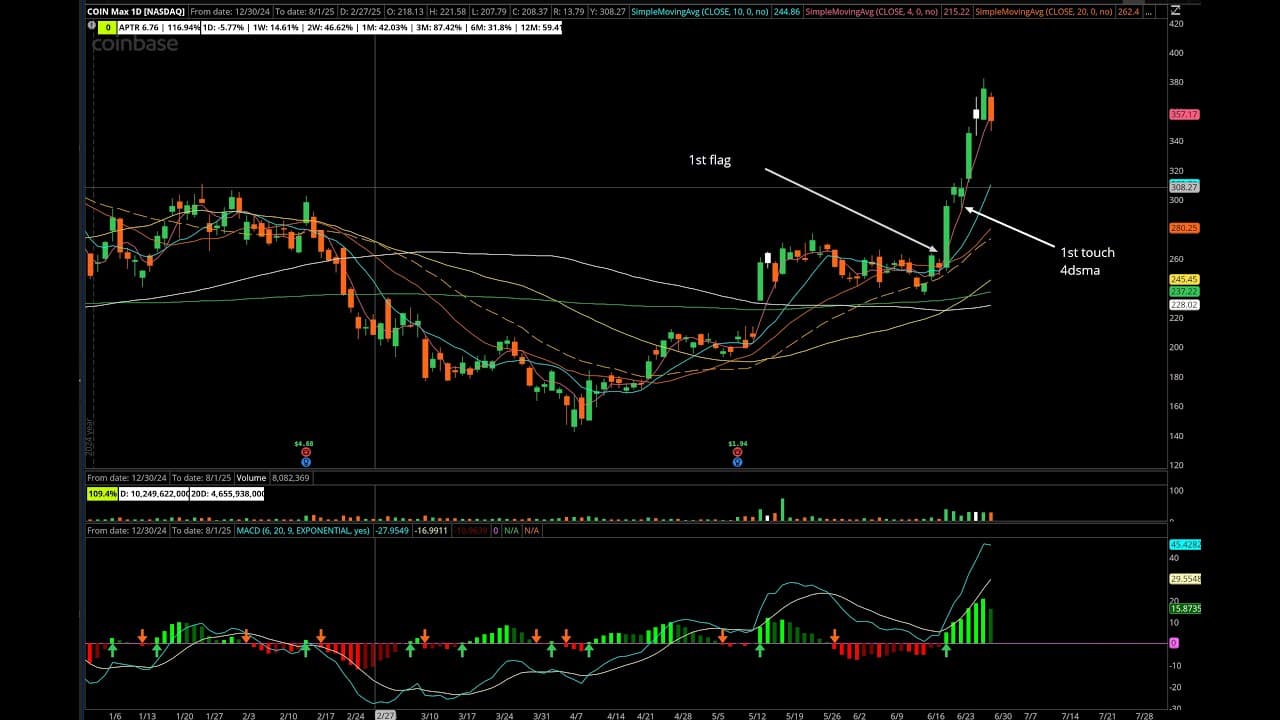Click the 308.27 price bubble on the axis

click(x=1184, y=187)
